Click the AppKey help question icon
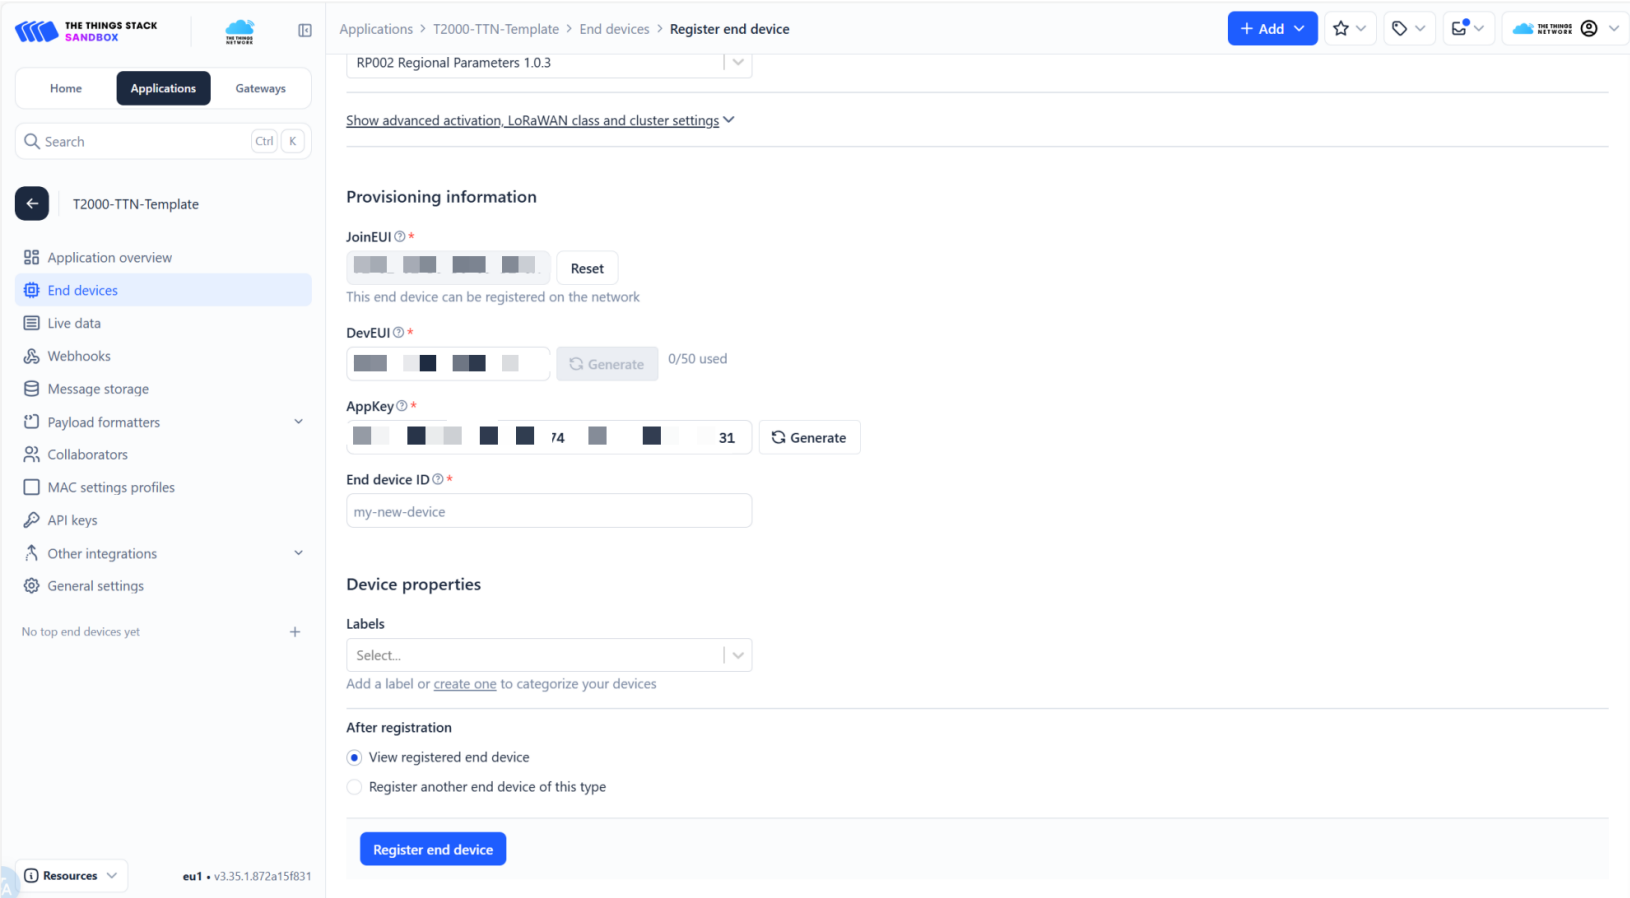The height and width of the screenshot is (898, 1630). 402,406
